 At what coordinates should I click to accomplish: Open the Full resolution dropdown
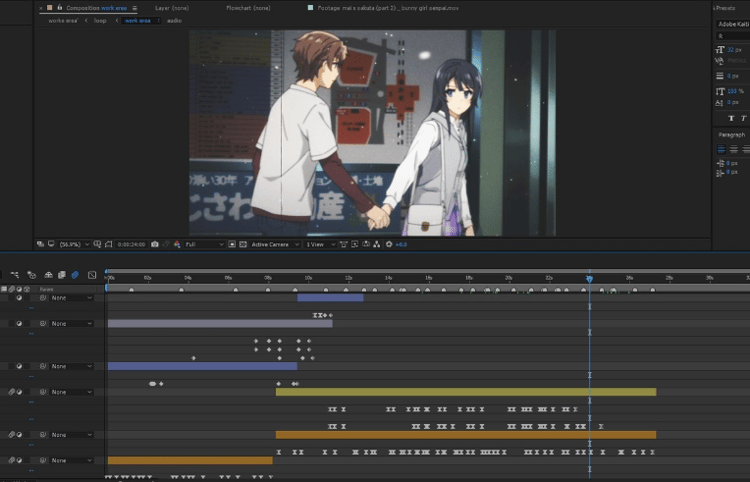204,244
